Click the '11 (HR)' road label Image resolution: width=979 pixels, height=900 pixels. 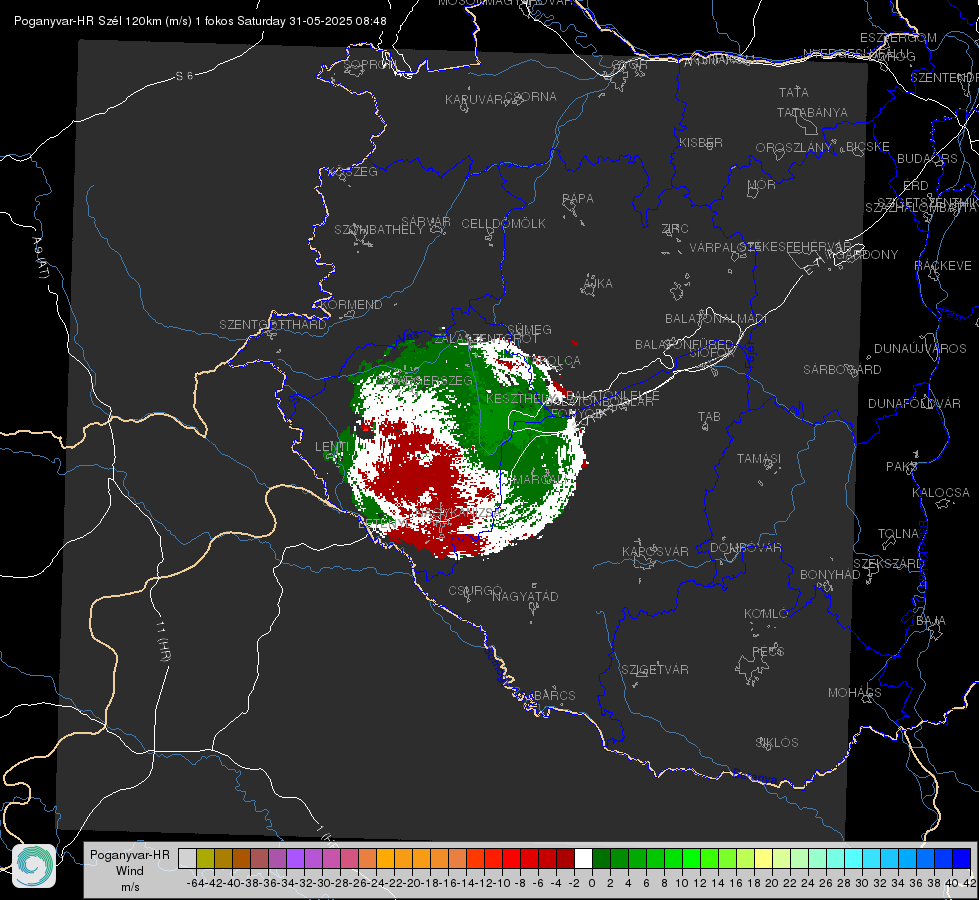(x=162, y=641)
